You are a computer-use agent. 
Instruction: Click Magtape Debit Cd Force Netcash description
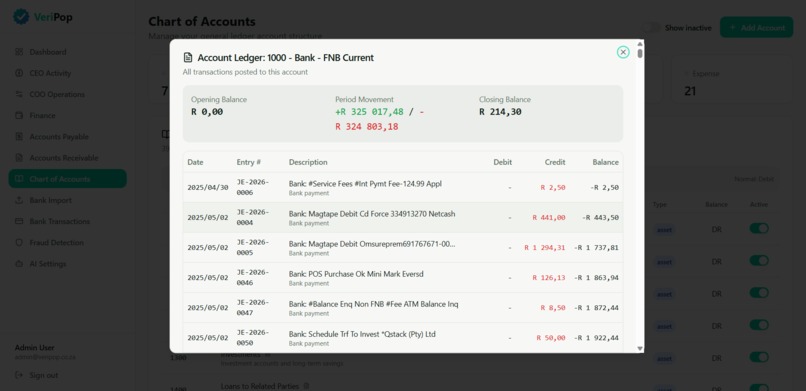pos(372,214)
